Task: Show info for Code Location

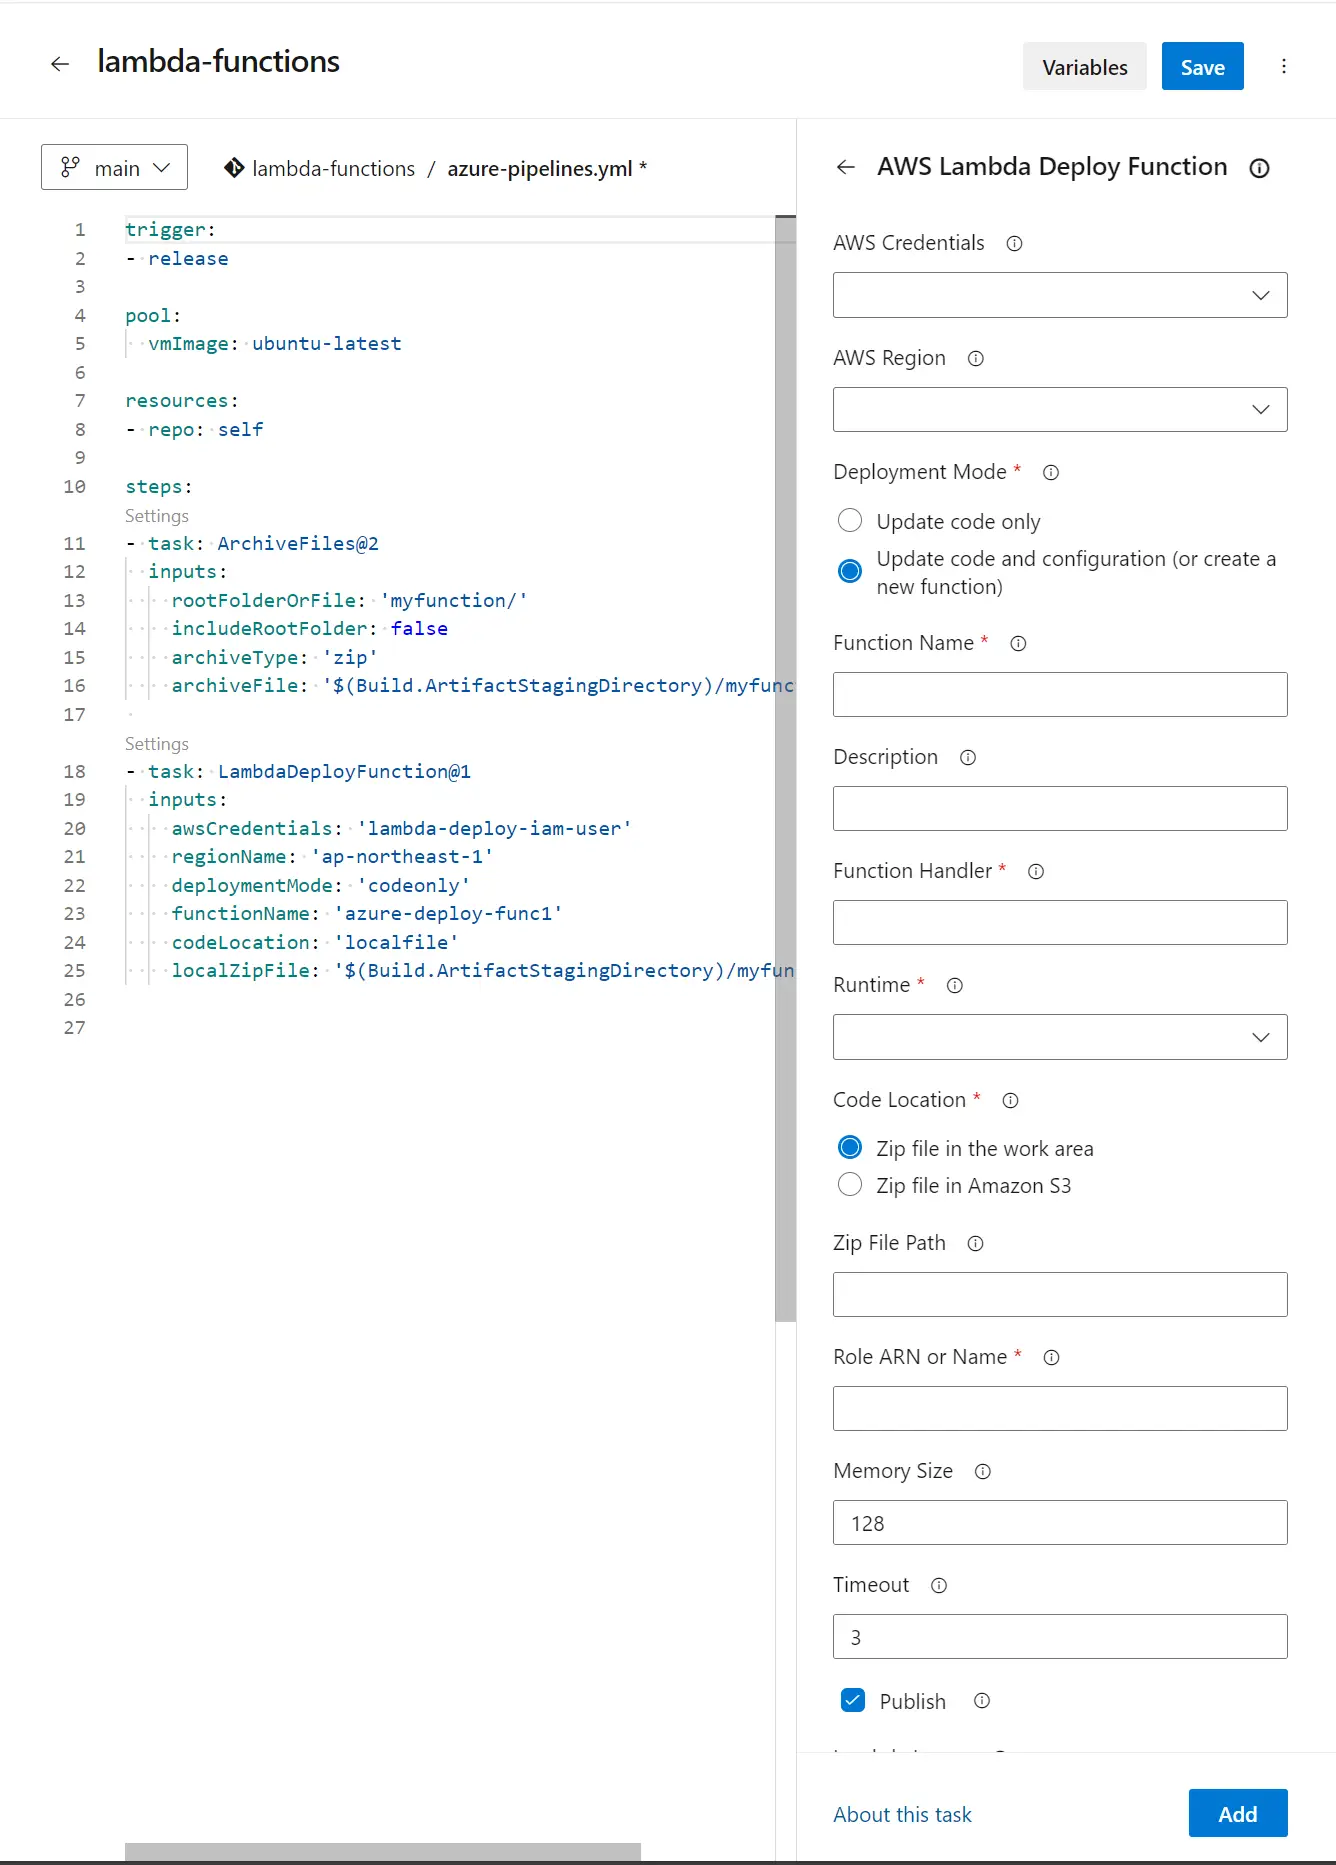Action: click(x=1011, y=1100)
